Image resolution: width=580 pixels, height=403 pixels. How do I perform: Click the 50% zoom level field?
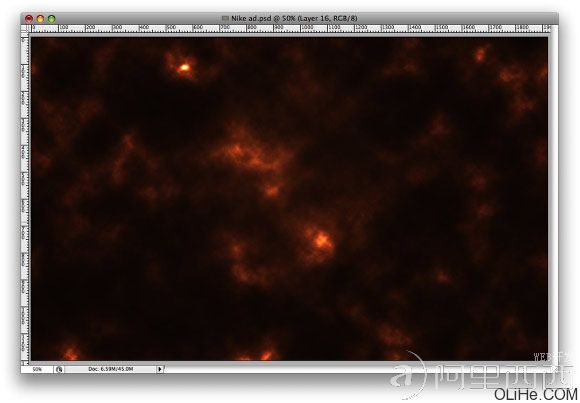click(x=37, y=369)
